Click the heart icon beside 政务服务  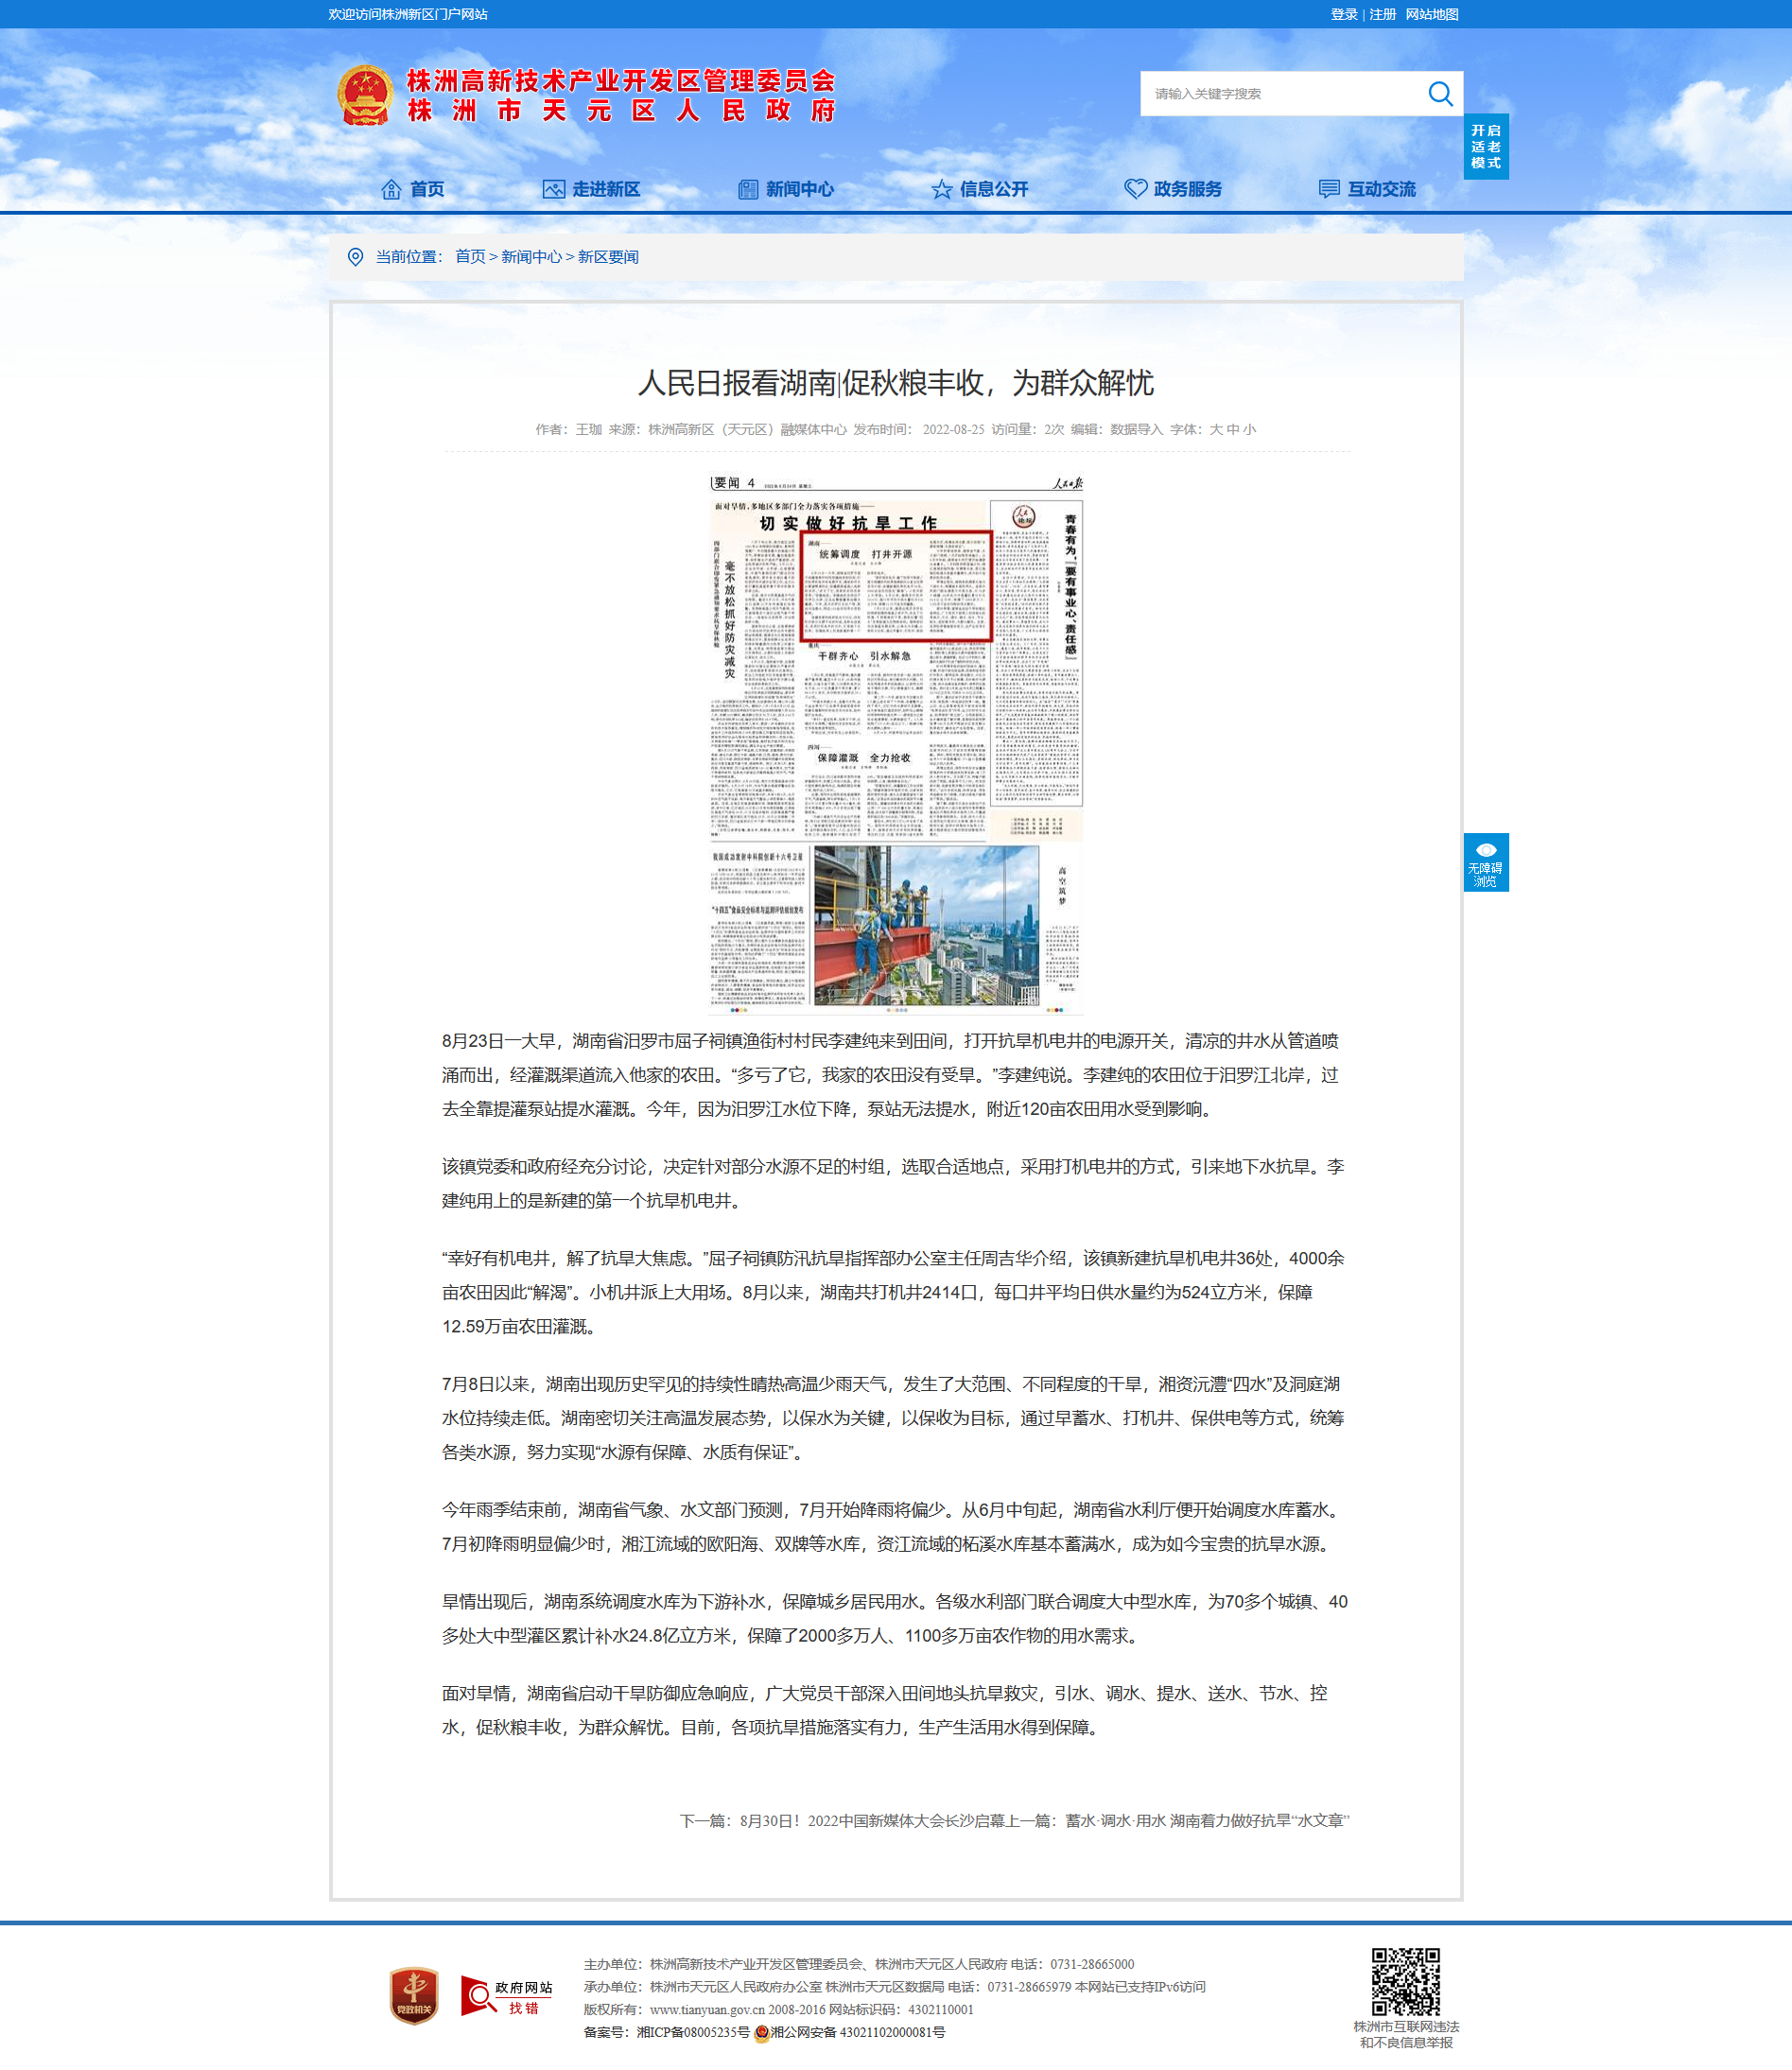(1136, 189)
